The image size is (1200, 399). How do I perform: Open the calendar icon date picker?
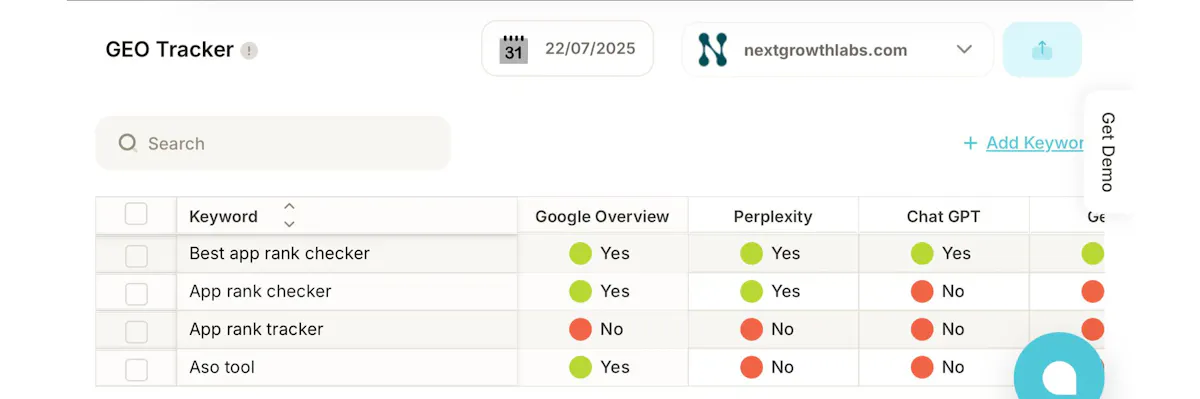pos(514,49)
